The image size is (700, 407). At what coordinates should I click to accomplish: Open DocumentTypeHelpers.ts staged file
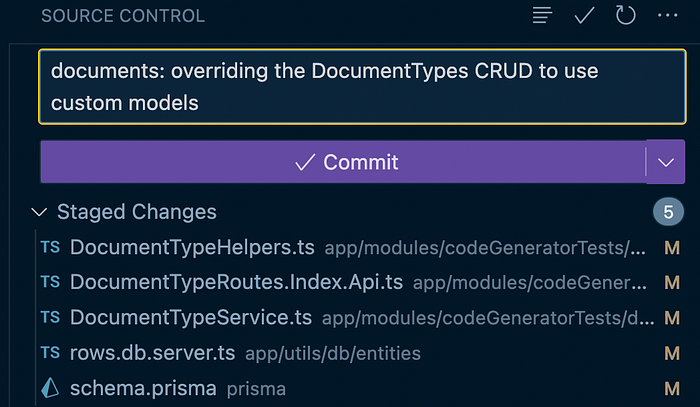(x=192, y=247)
